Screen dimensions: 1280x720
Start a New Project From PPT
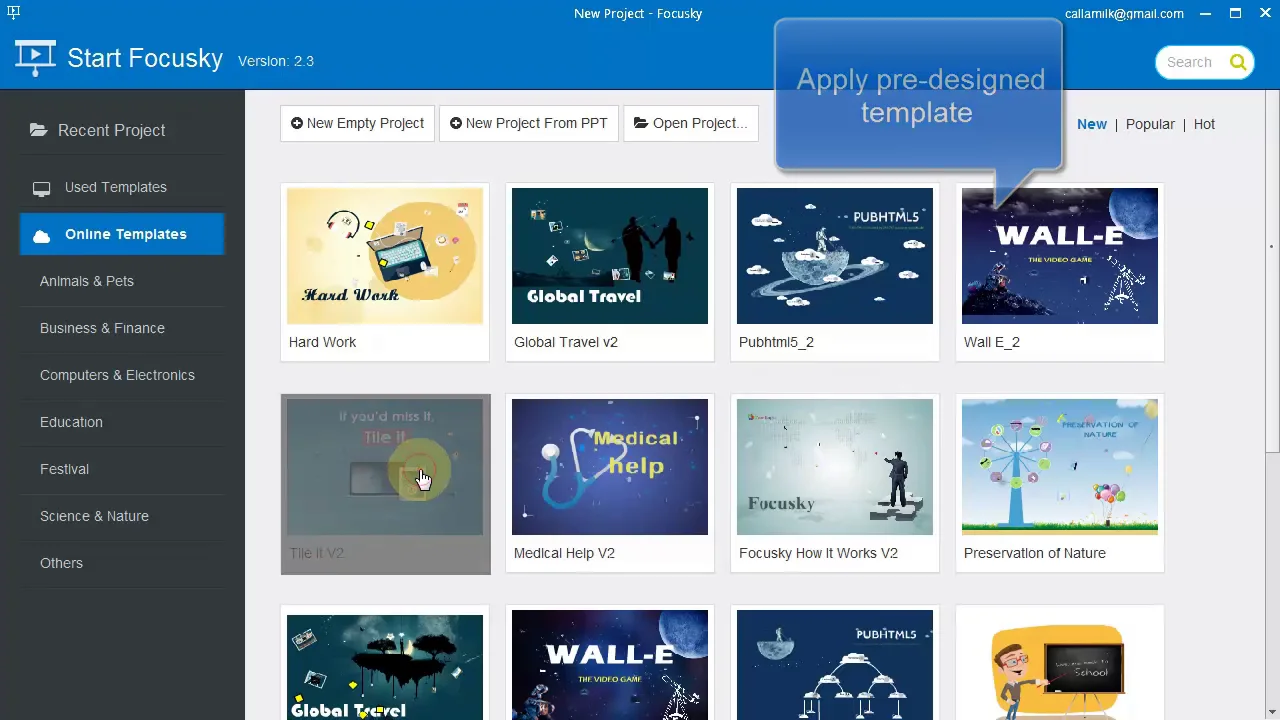(529, 123)
